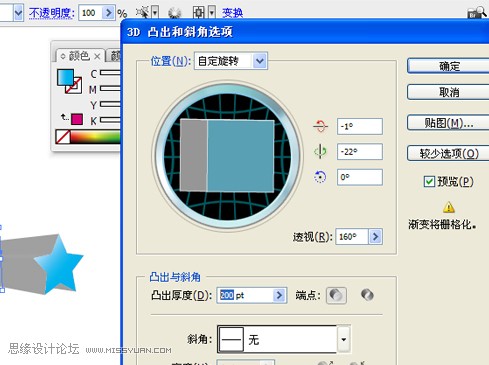Viewport: 489px width, 365px height.
Task: Click the none swatch in color spectrum
Action: coord(63,137)
